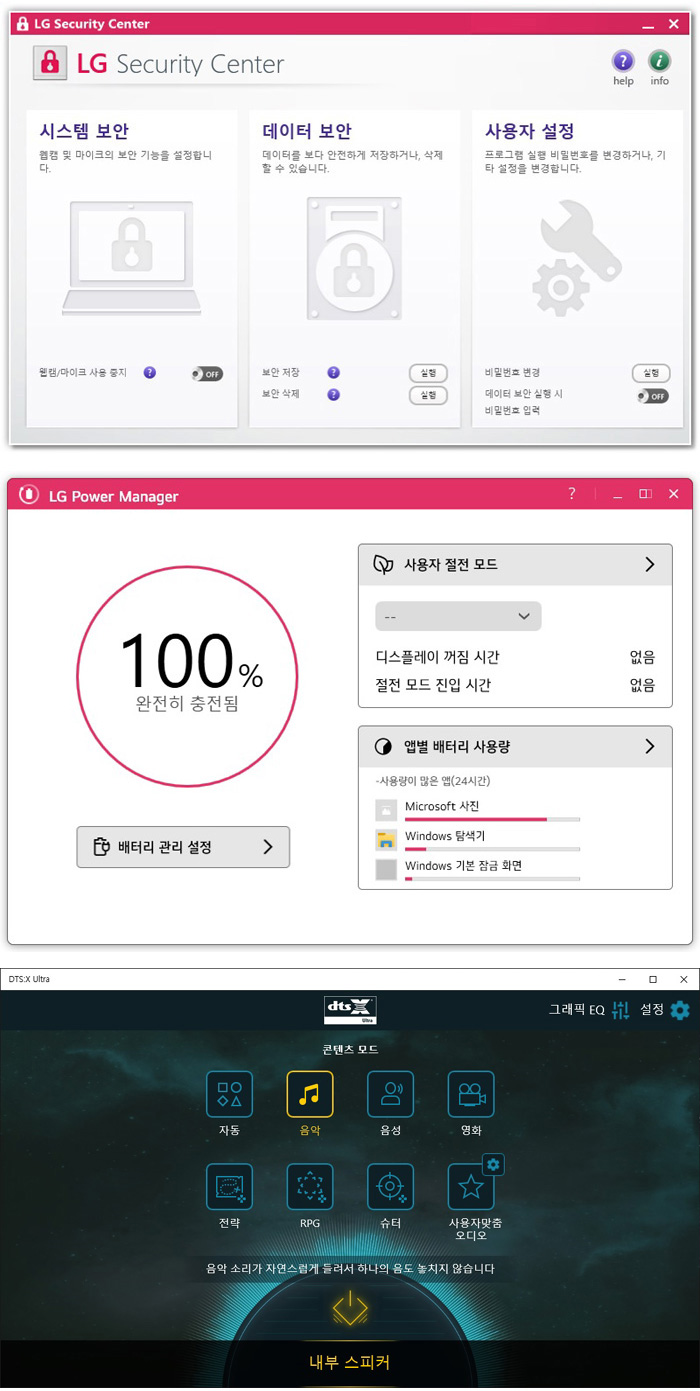Select 사용자맞춤 오디오 mode

click(471, 1187)
